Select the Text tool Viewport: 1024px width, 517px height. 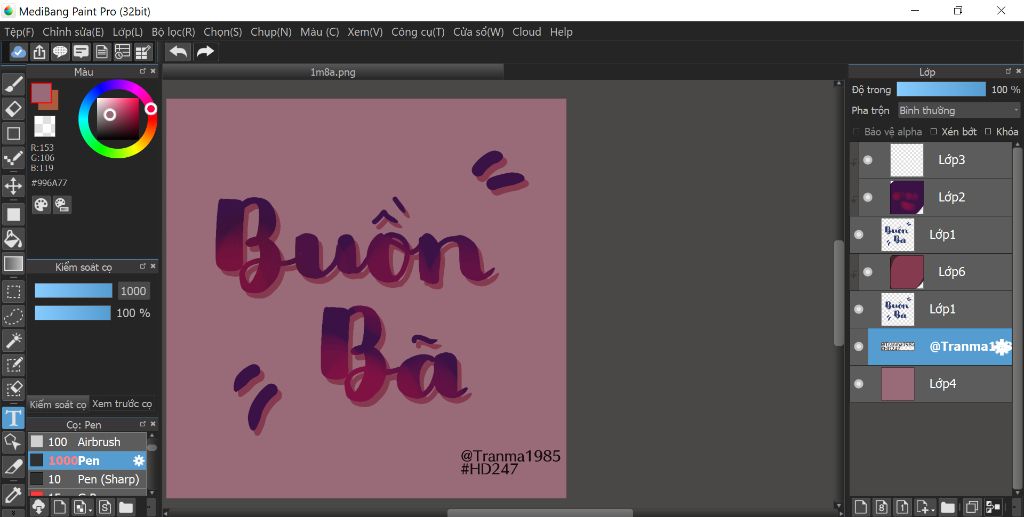(13, 418)
